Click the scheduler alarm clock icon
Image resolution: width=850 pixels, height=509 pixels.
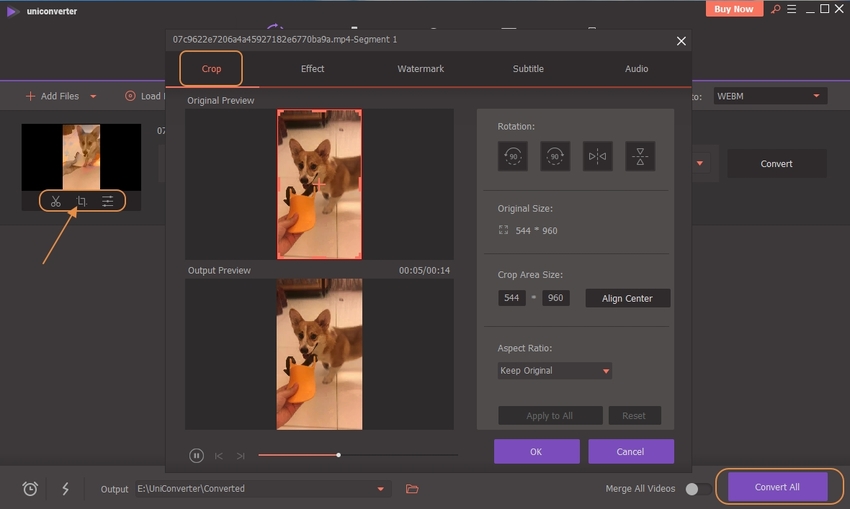pyautogui.click(x=30, y=489)
